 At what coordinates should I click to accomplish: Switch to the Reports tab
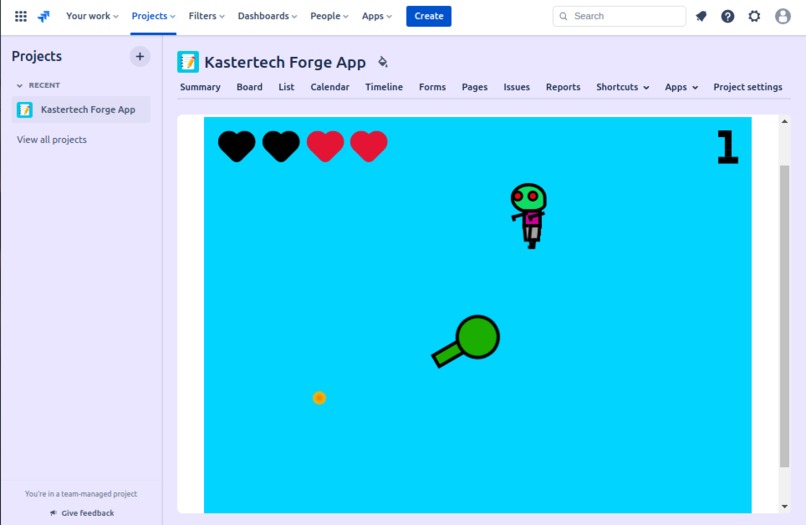(x=563, y=87)
